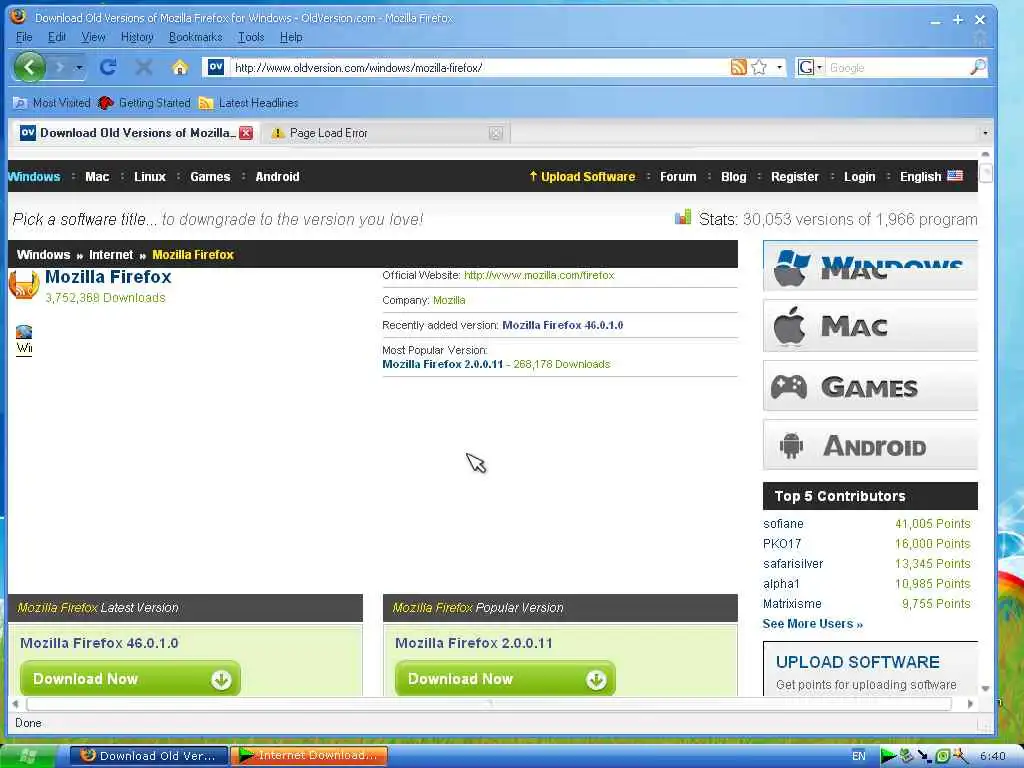Switch to Internet Download taskbar window
Viewport: 1024px width, 768px height.
coord(308,756)
